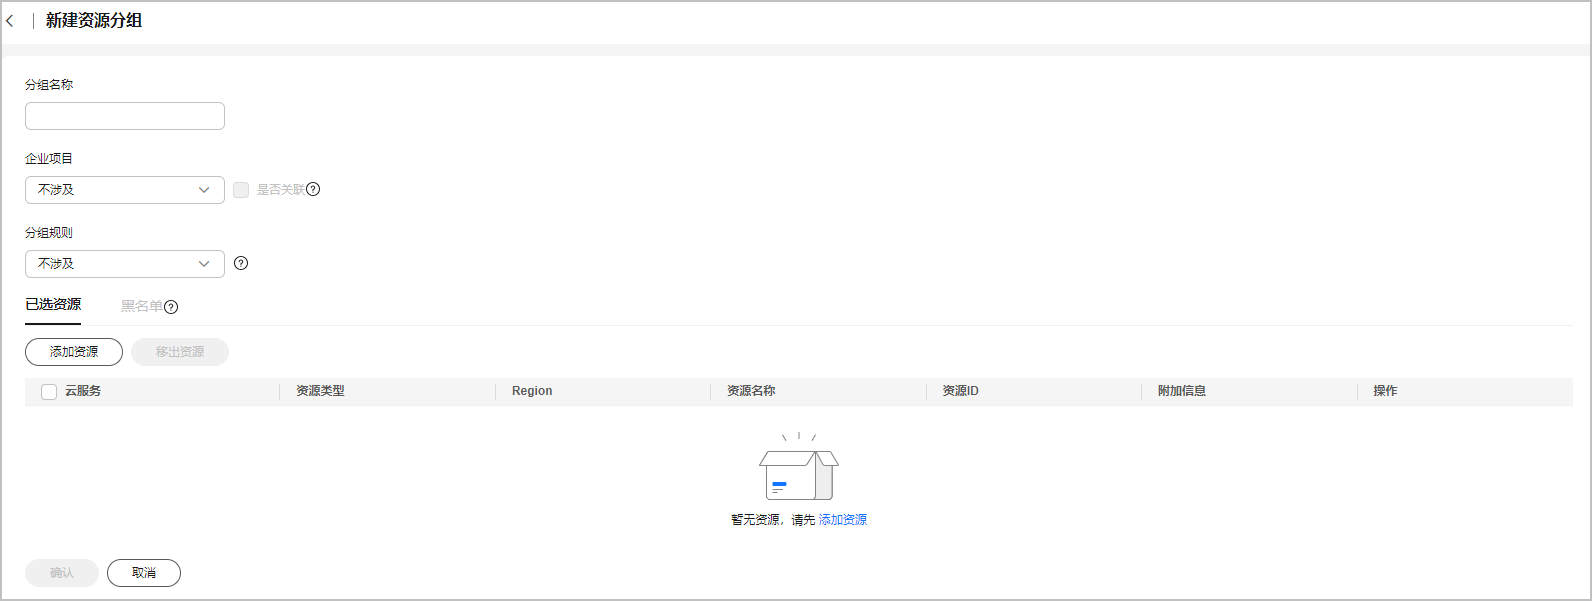Click the 附加信息 column header
The height and width of the screenshot is (601, 1592).
click(1182, 391)
